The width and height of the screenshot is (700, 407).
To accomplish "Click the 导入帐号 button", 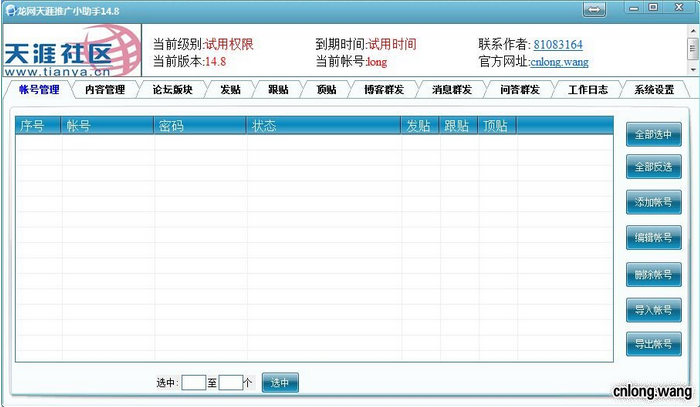I will coord(654,310).
